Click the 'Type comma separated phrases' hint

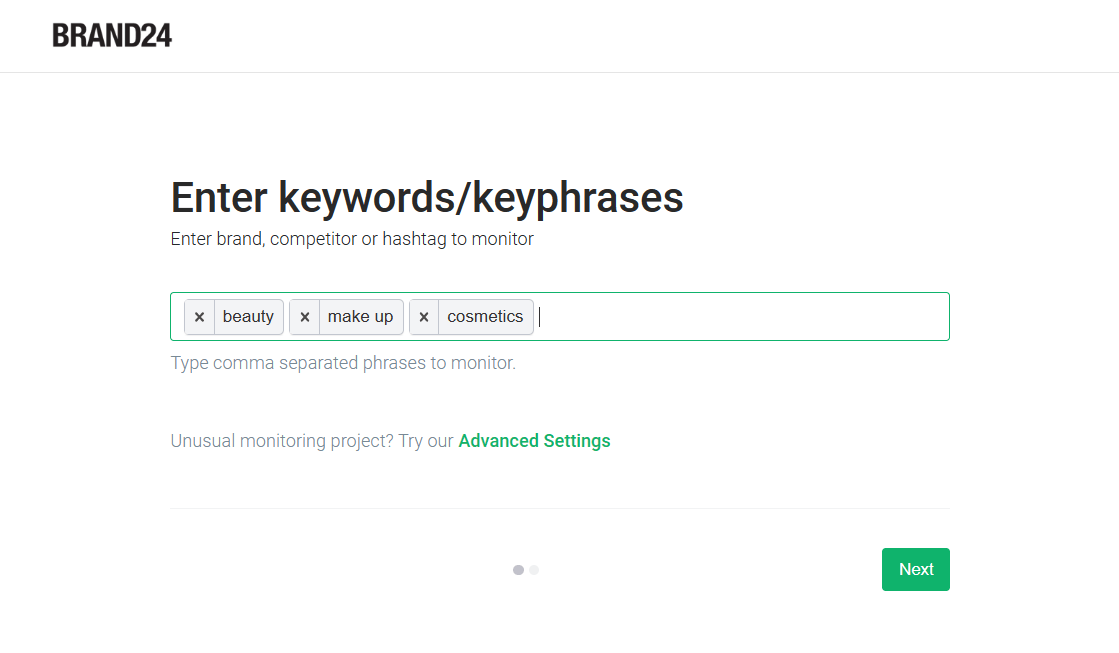[343, 363]
